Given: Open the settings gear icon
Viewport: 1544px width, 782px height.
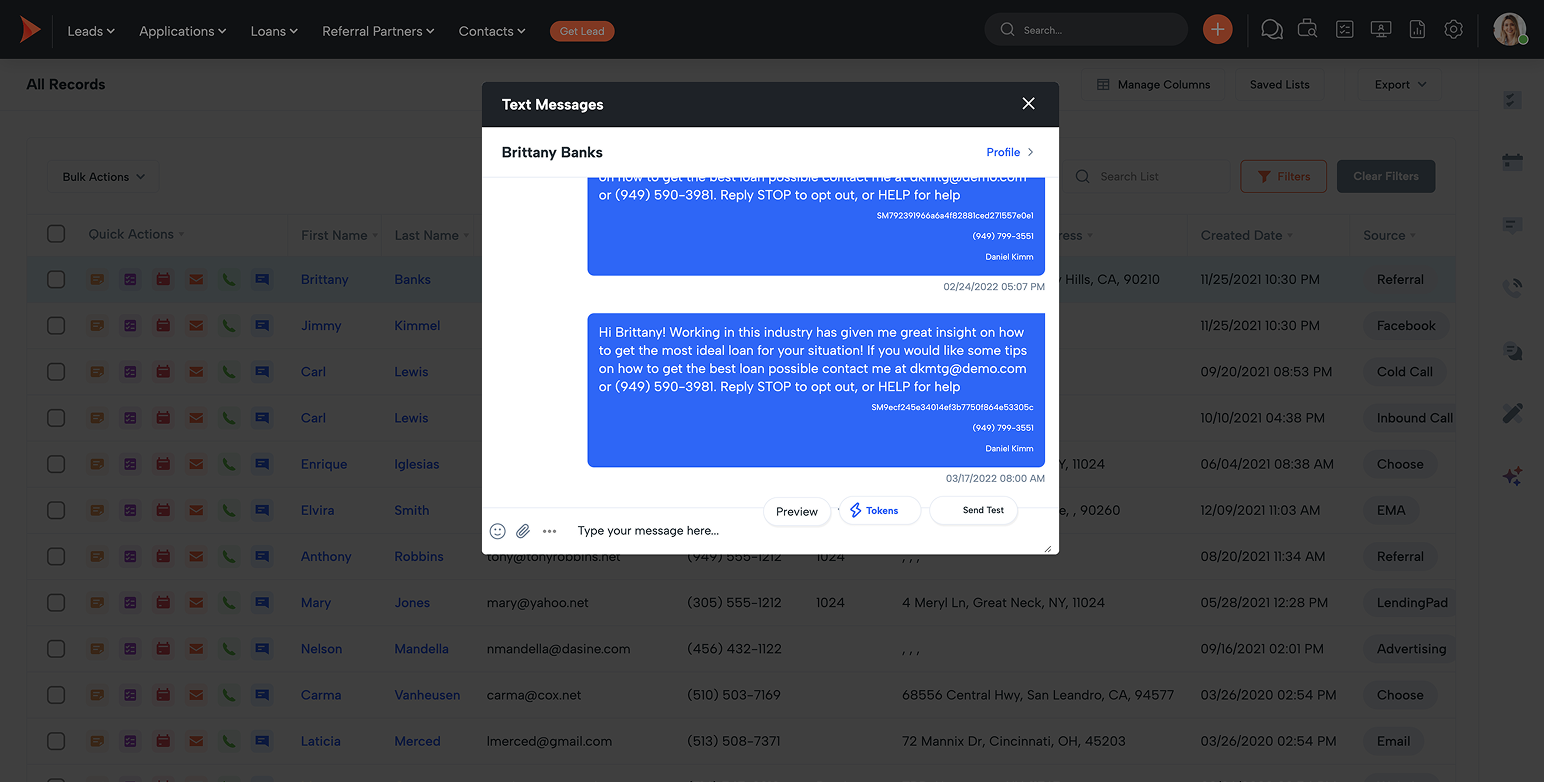Looking at the screenshot, I should pos(1453,30).
